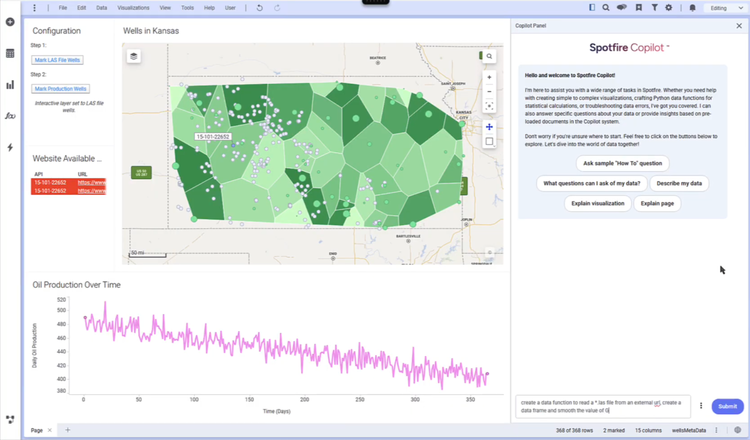Viewport: 750px width, 440px height.
Task: Click the plus icon in left sidebar
Action: click(x=10, y=22)
